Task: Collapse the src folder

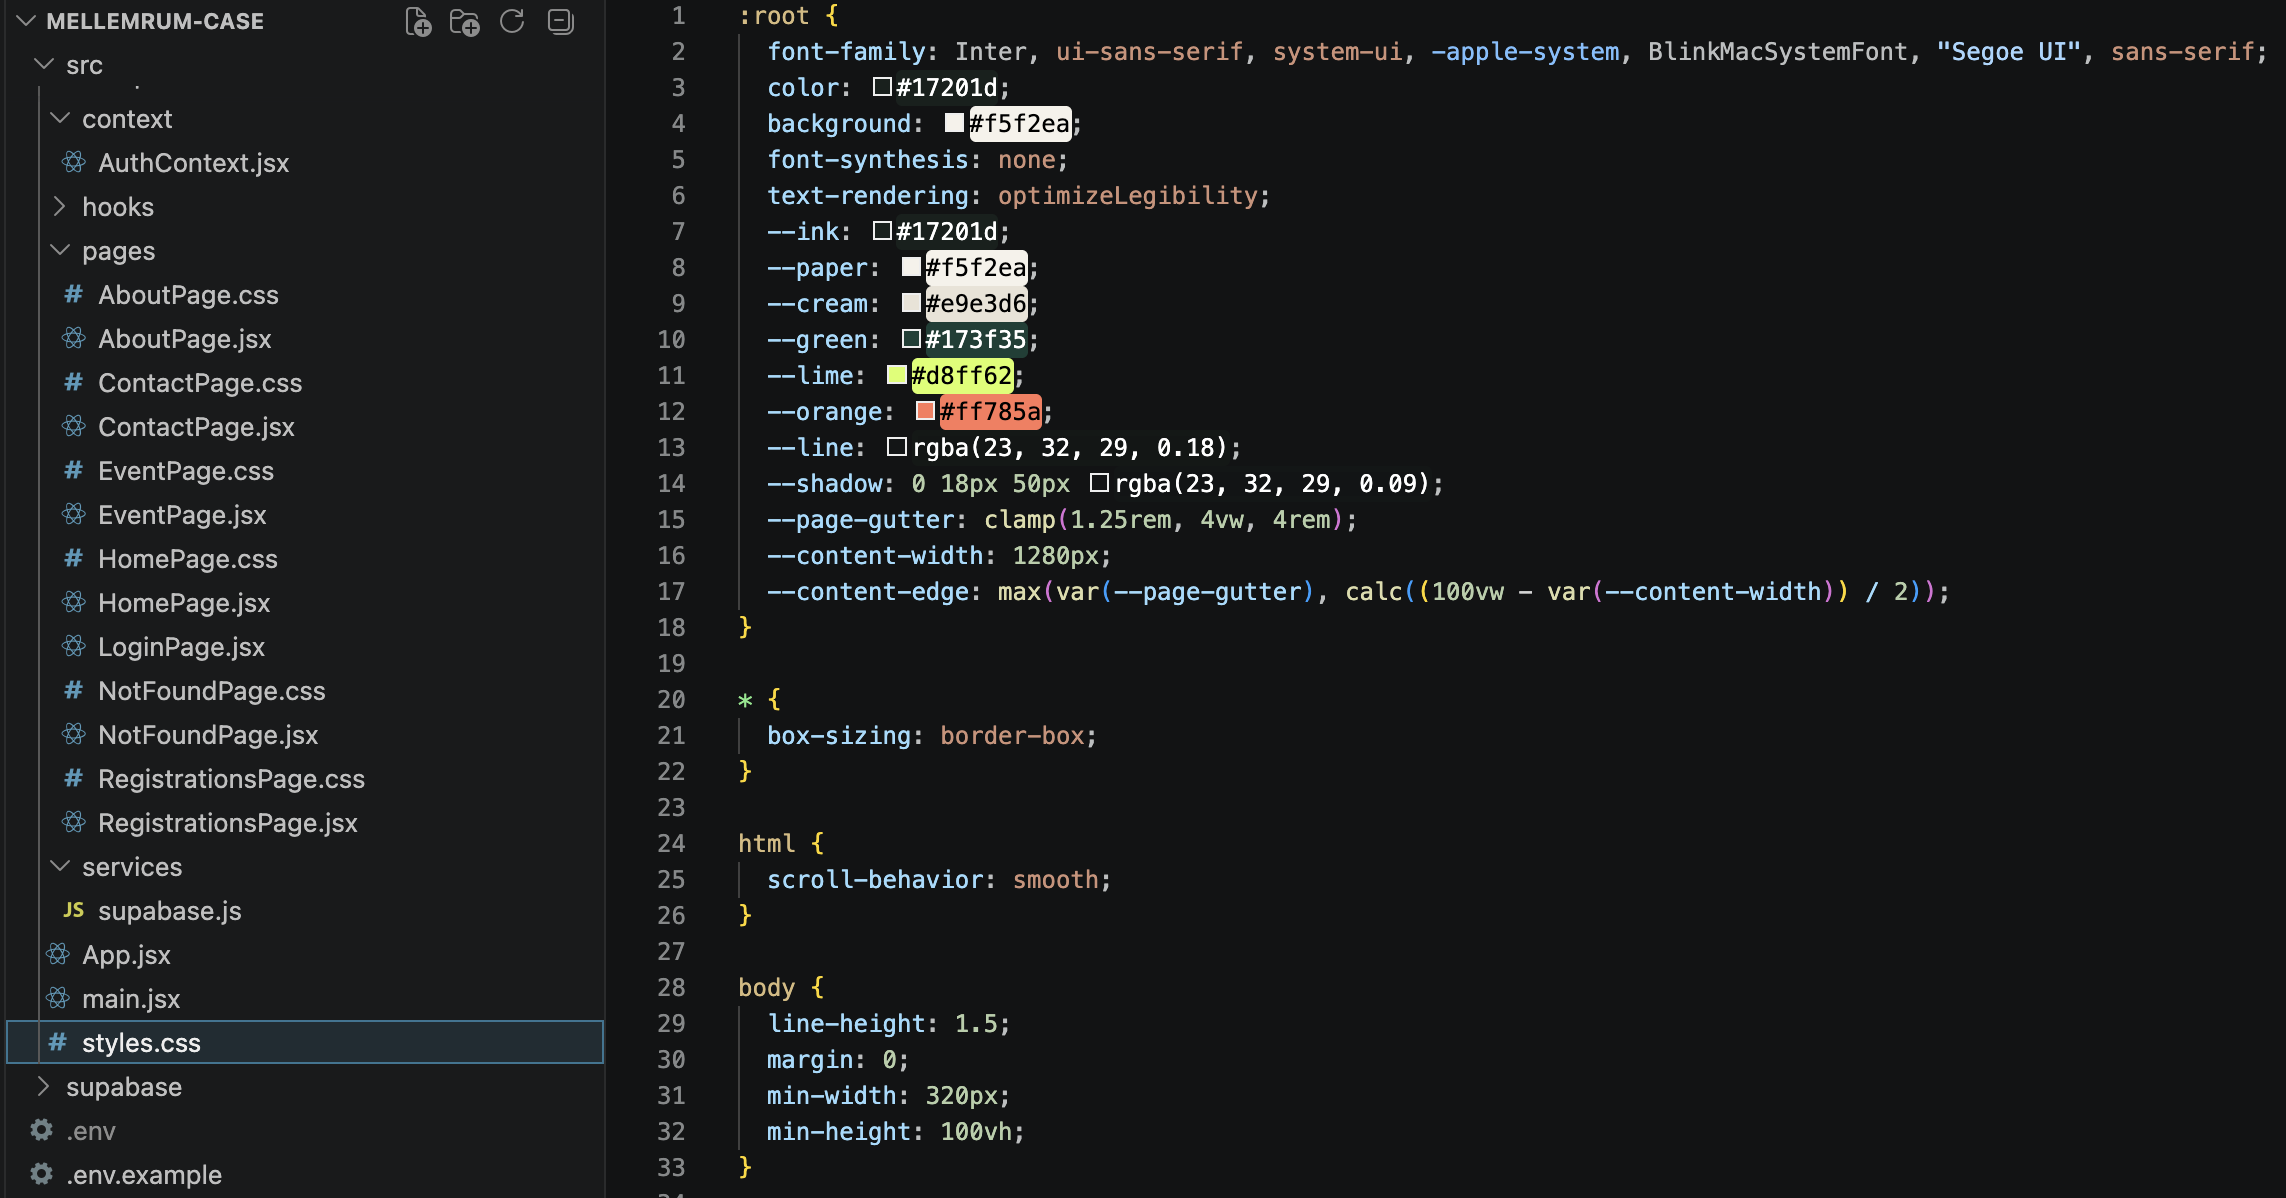Action: click(x=44, y=64)
